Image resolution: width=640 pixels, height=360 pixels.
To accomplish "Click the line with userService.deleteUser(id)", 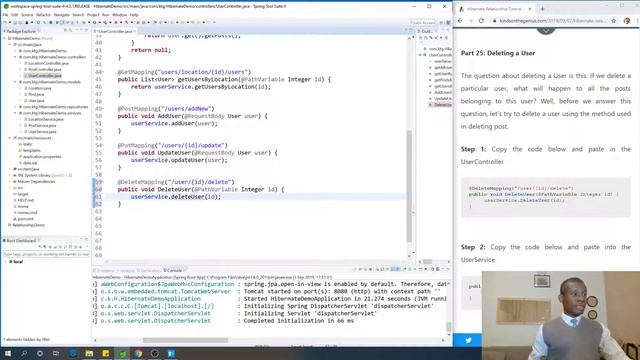I will tap(176, 197).
